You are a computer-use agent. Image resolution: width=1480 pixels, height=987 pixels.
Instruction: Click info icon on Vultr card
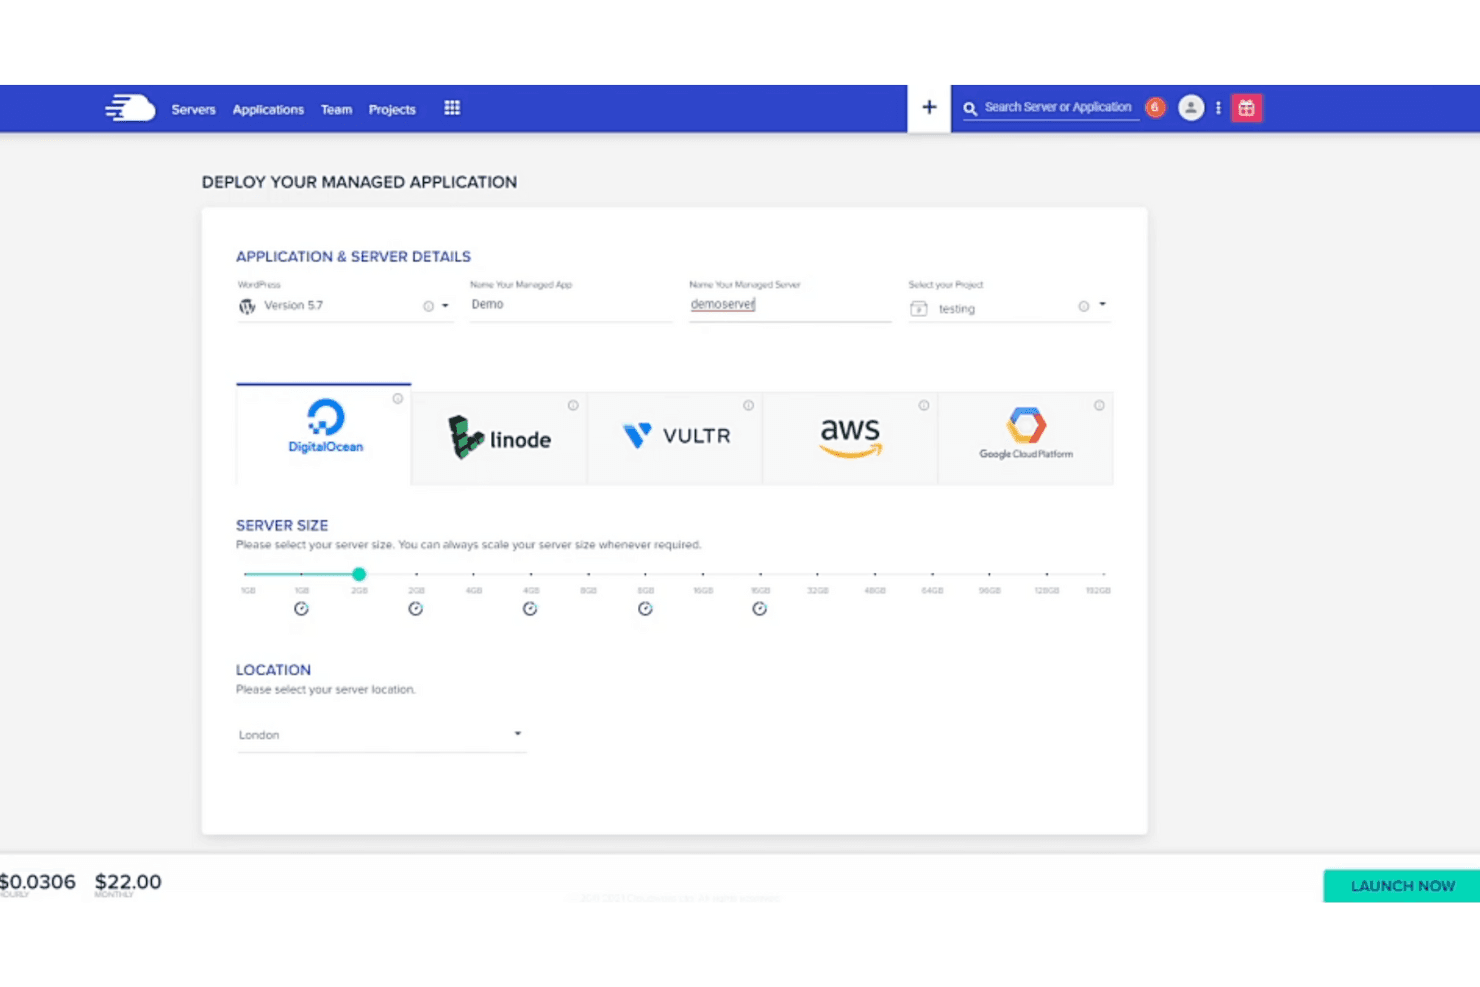coord(748,405)
